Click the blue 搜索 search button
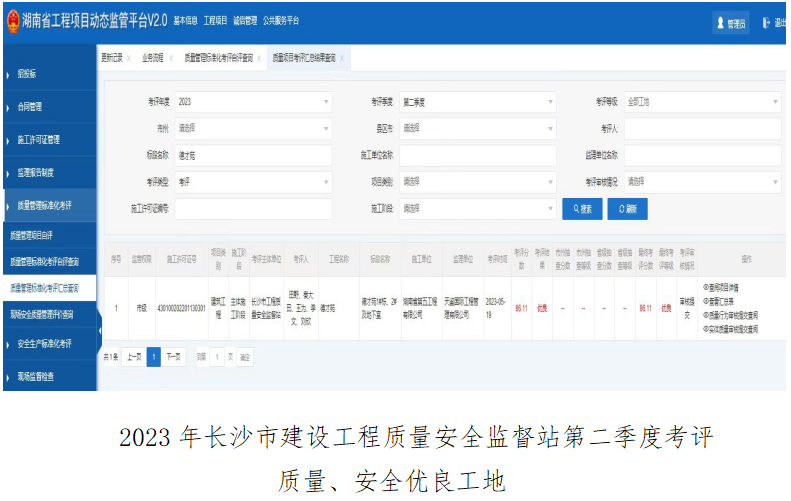791x501 pixels. coord(582,209)
